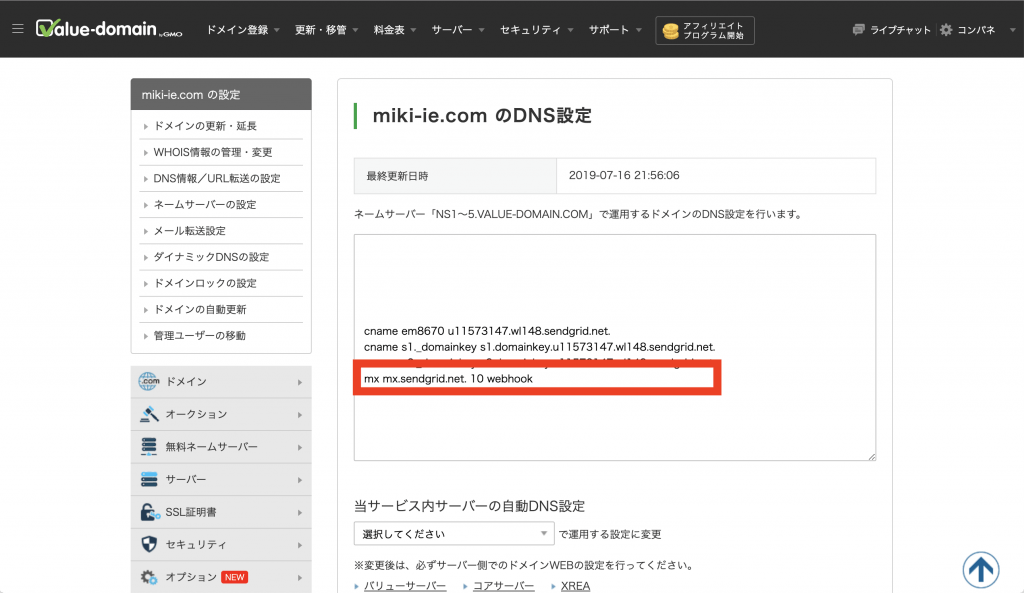The image size is (1024, 593).
Task: Open ネームサーバーの設定 sidebar item
Action: [x=205, y=204]
